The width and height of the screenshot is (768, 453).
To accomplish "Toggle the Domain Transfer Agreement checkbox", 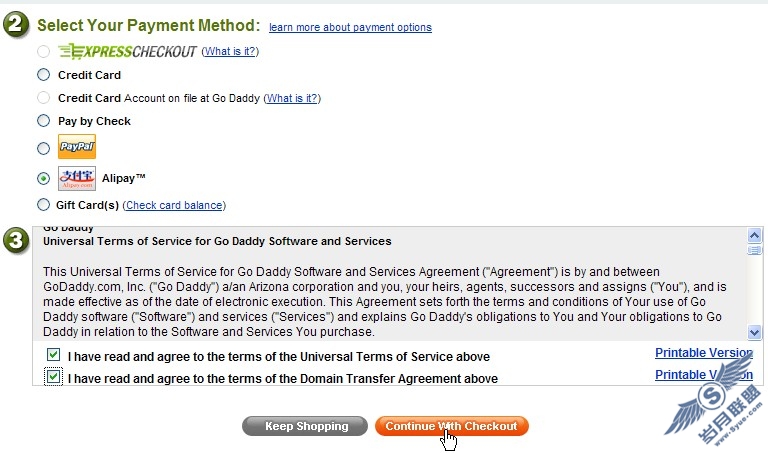I will (53, 377).
